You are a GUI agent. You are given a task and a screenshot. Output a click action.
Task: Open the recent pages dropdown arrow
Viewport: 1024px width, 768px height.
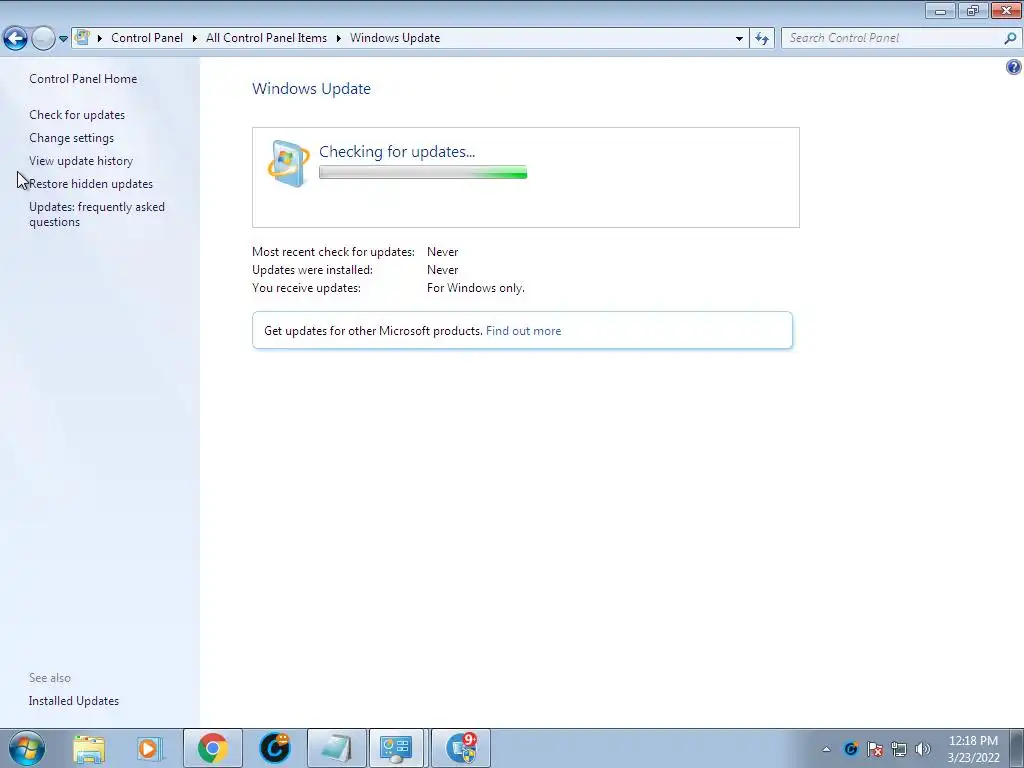63,39
